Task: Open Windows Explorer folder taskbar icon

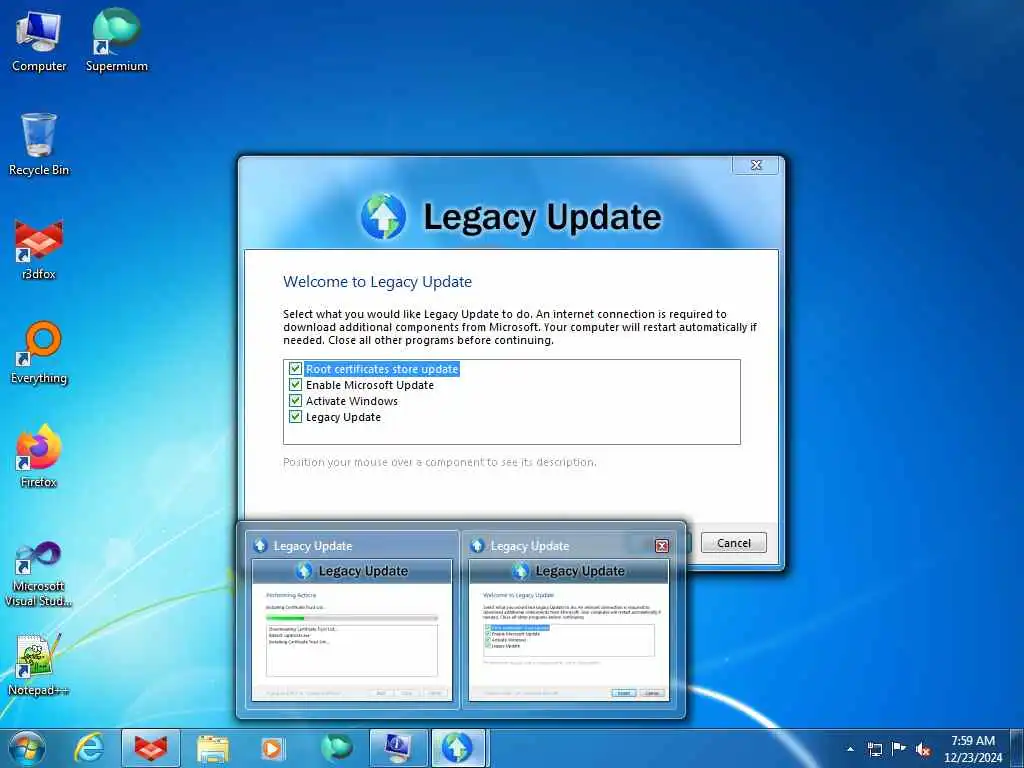Action: point(213,748)
